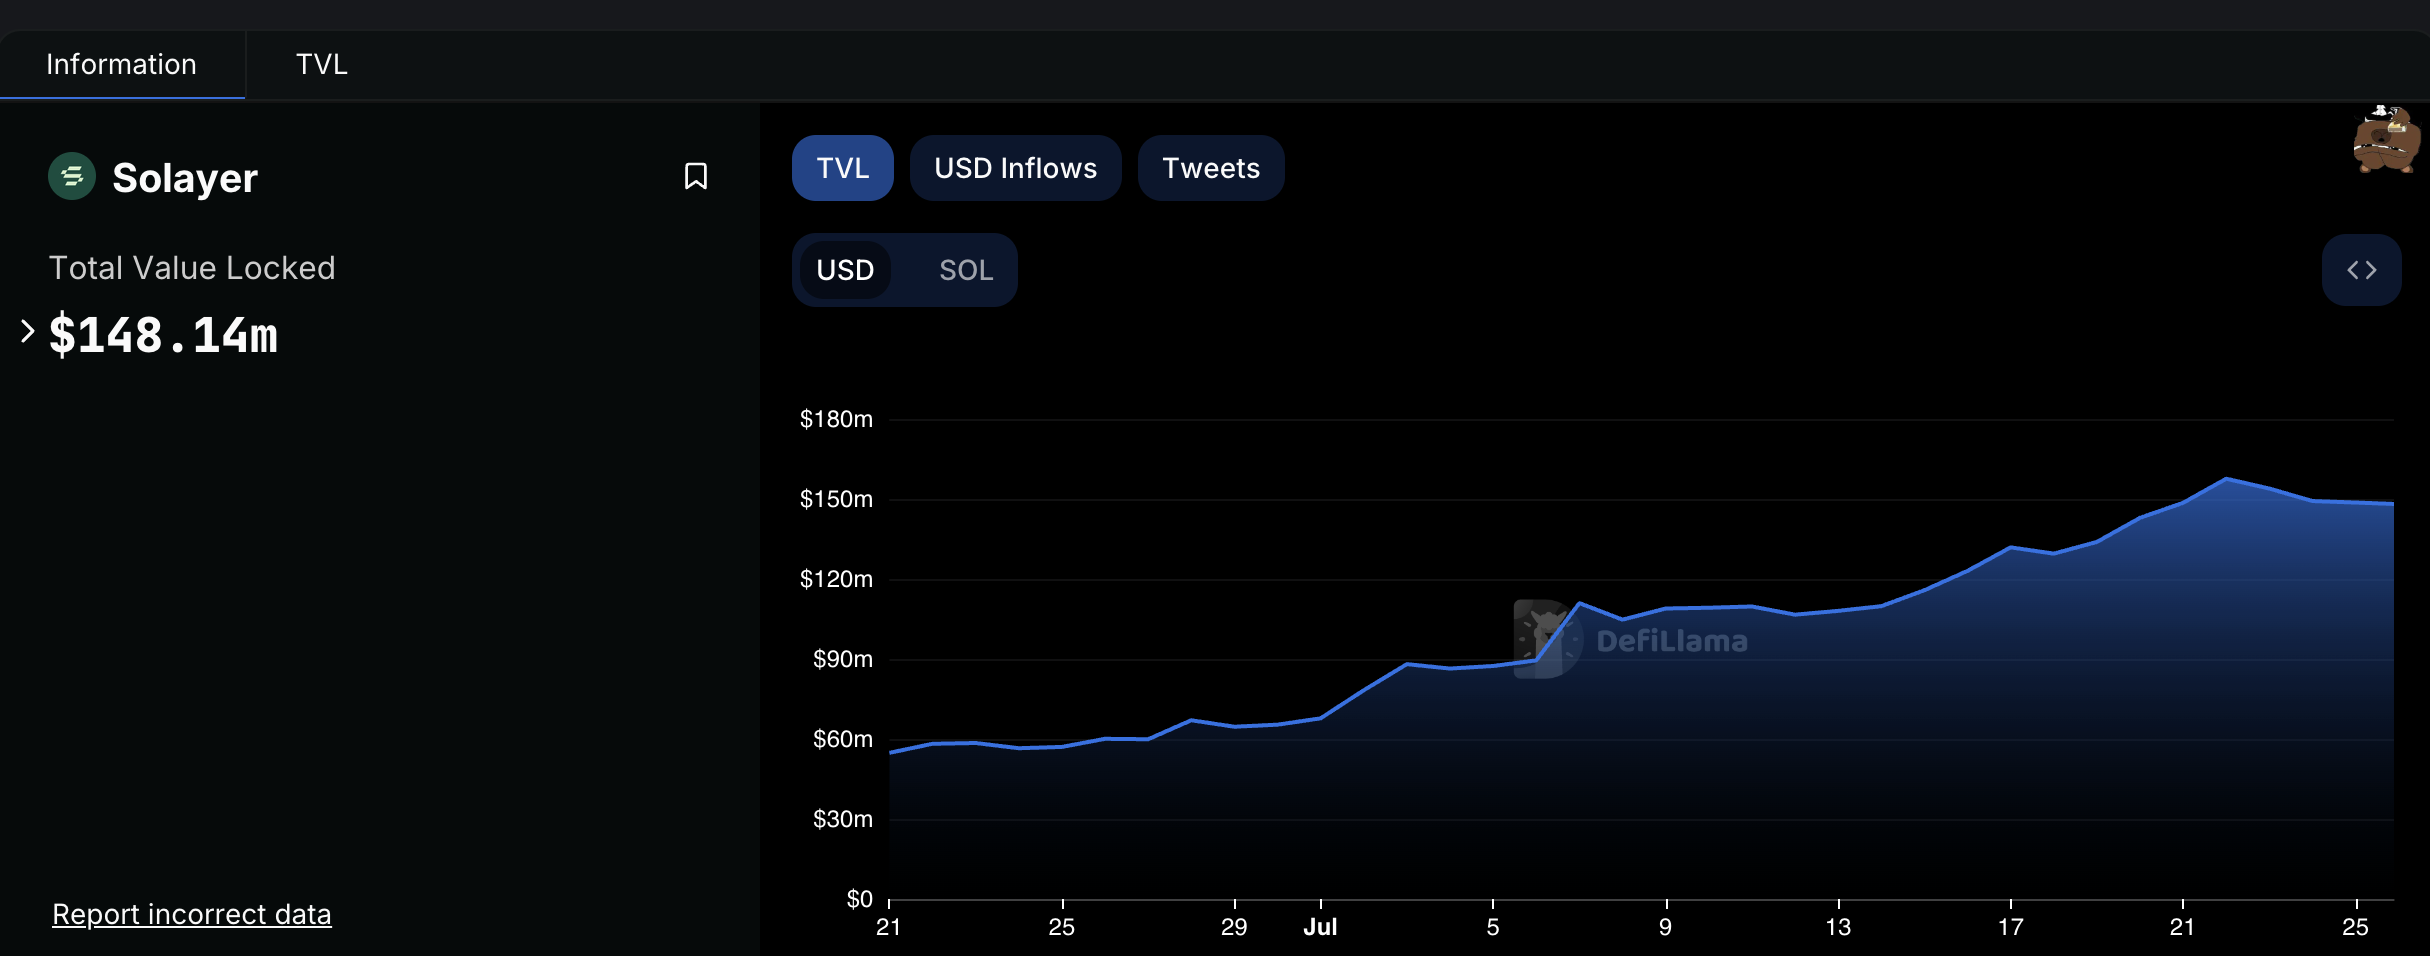Click the Solayer protocol name heading

point(185,178)
